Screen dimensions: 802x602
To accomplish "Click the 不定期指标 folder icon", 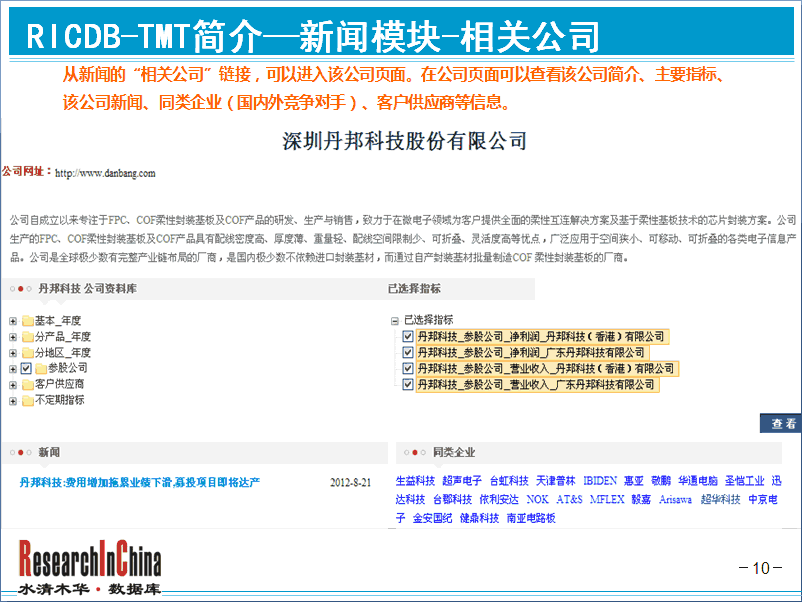I will pyautogui.click(x=28, y=400).
